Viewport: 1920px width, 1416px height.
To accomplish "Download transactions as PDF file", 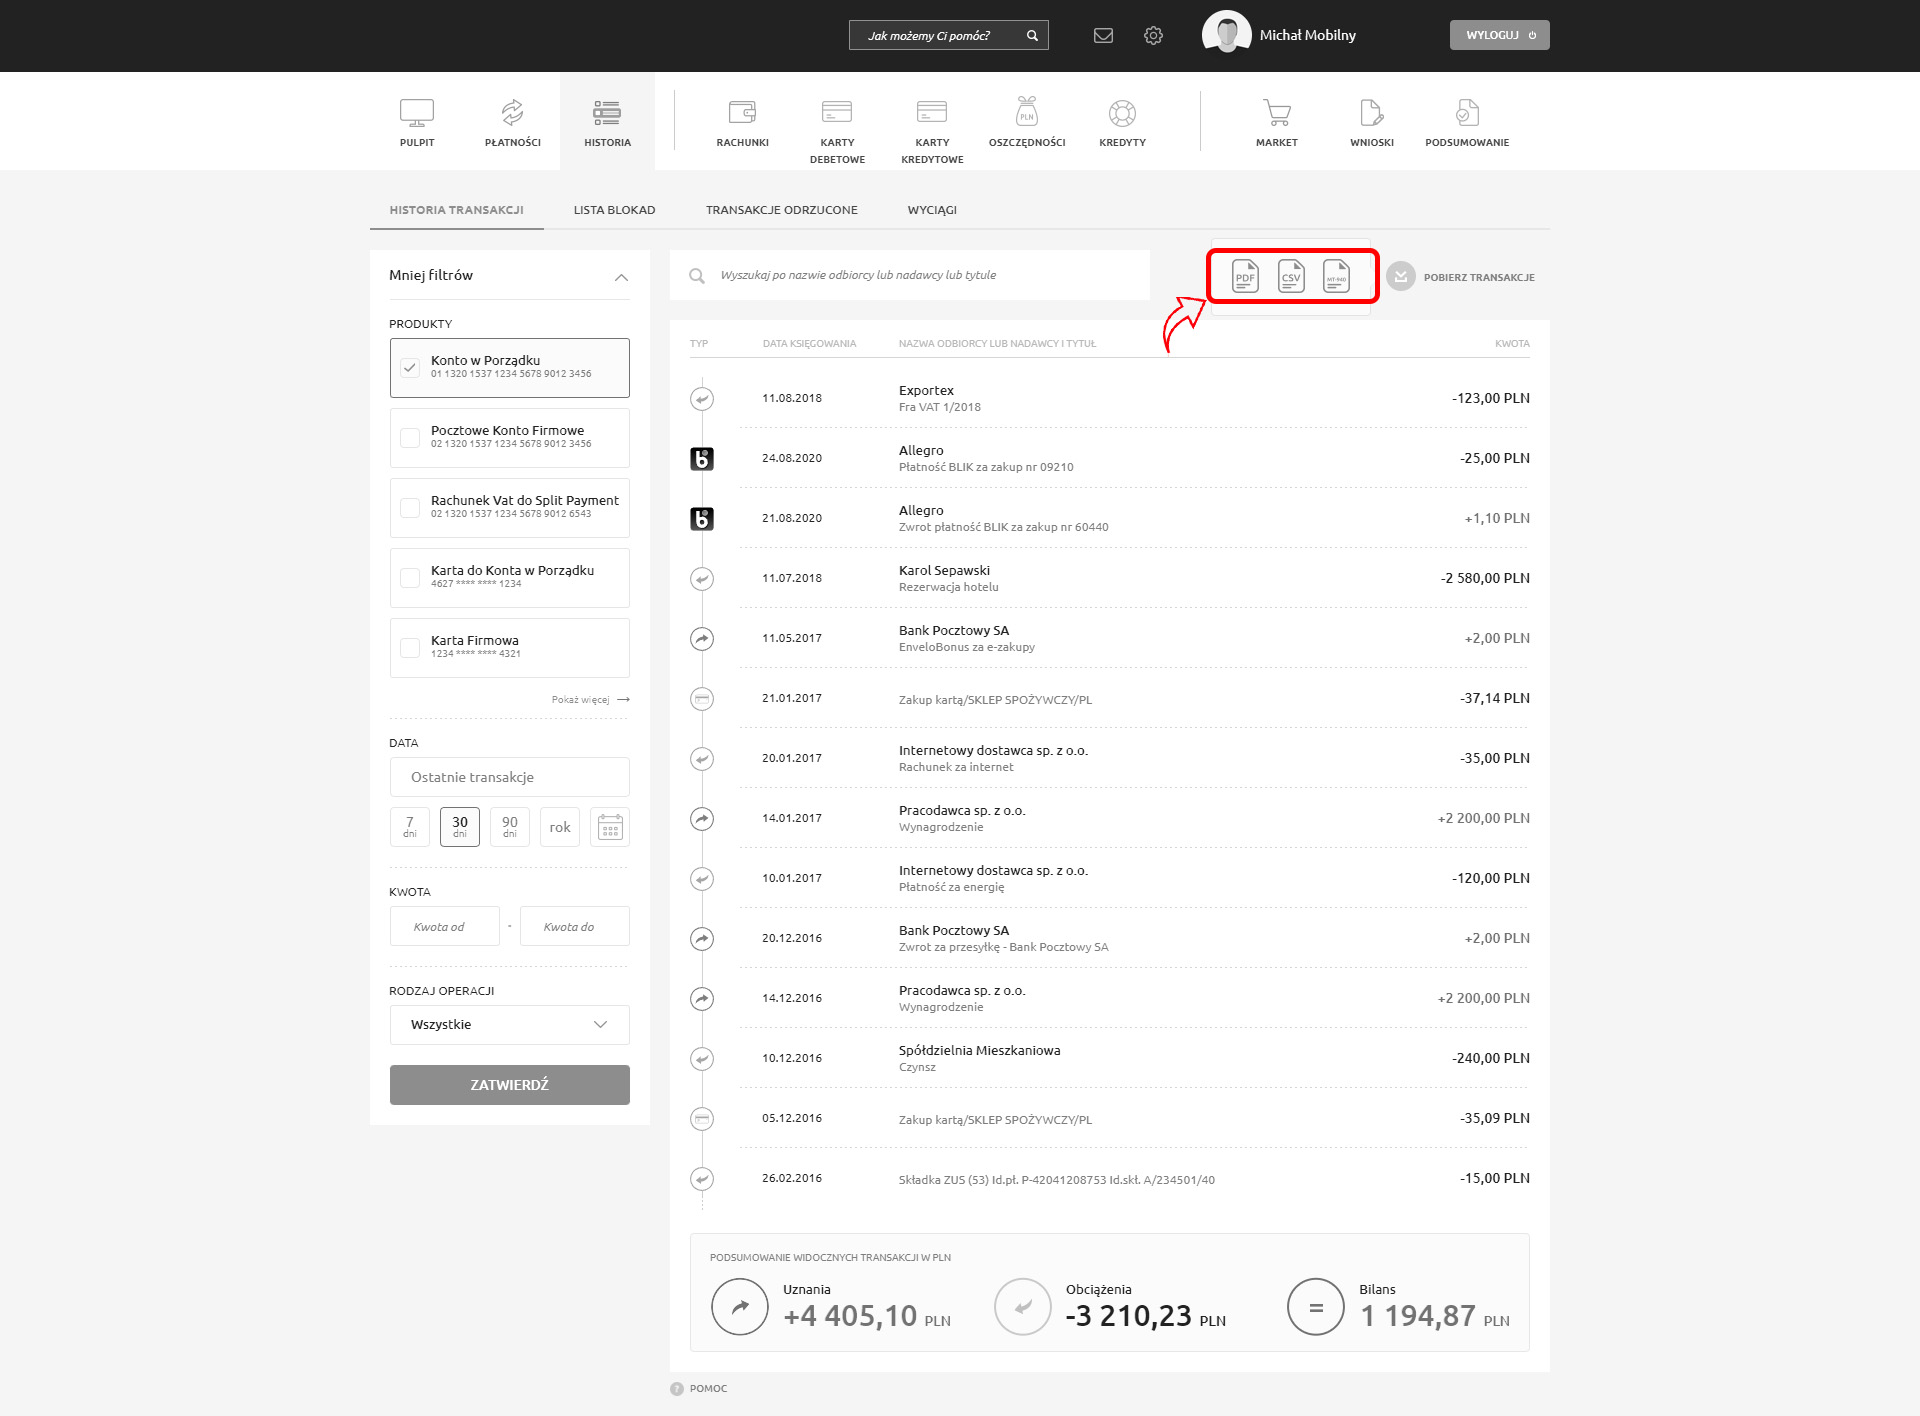I will tap(1245, 276).
